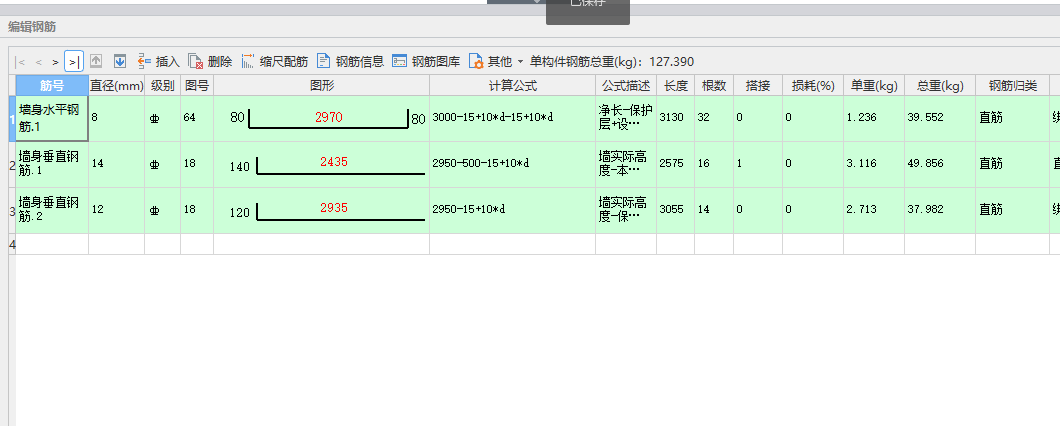Select the 钢筋归类 column header

1012,85
